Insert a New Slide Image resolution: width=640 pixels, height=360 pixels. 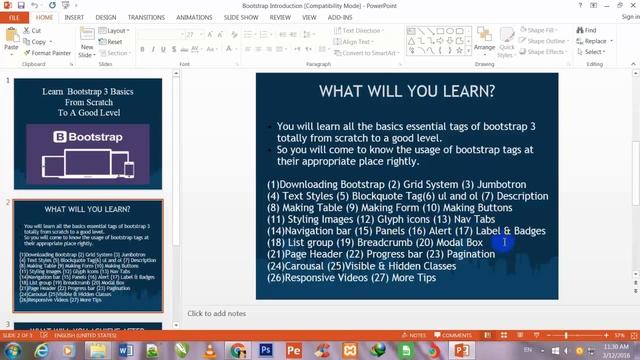pyautogui.click(x=87, y=42)
